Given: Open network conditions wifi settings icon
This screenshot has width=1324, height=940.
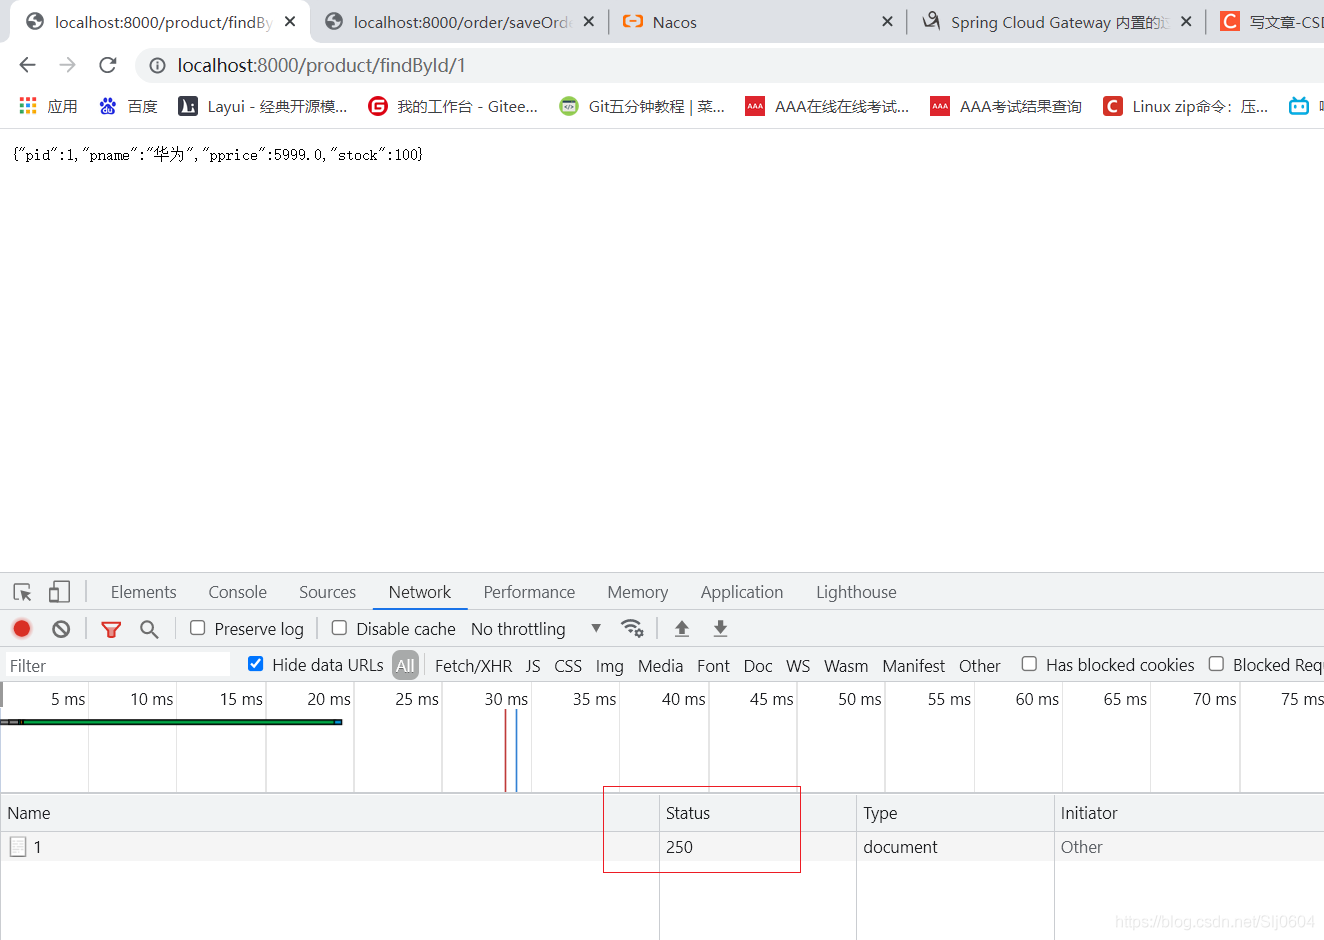Looking at the screenshot, I should pos(632,629).
